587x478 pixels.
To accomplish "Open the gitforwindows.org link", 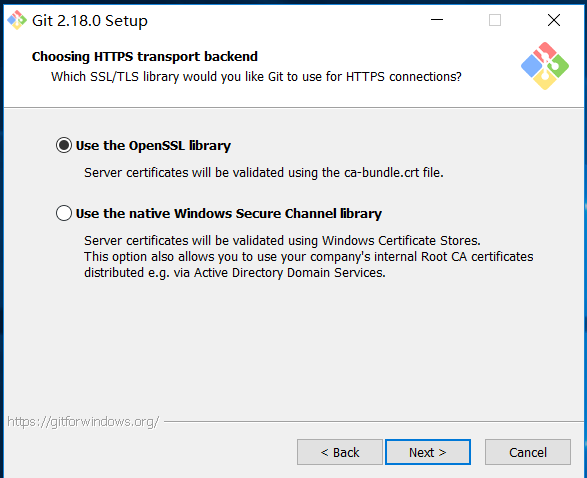I will click(83, 421).
